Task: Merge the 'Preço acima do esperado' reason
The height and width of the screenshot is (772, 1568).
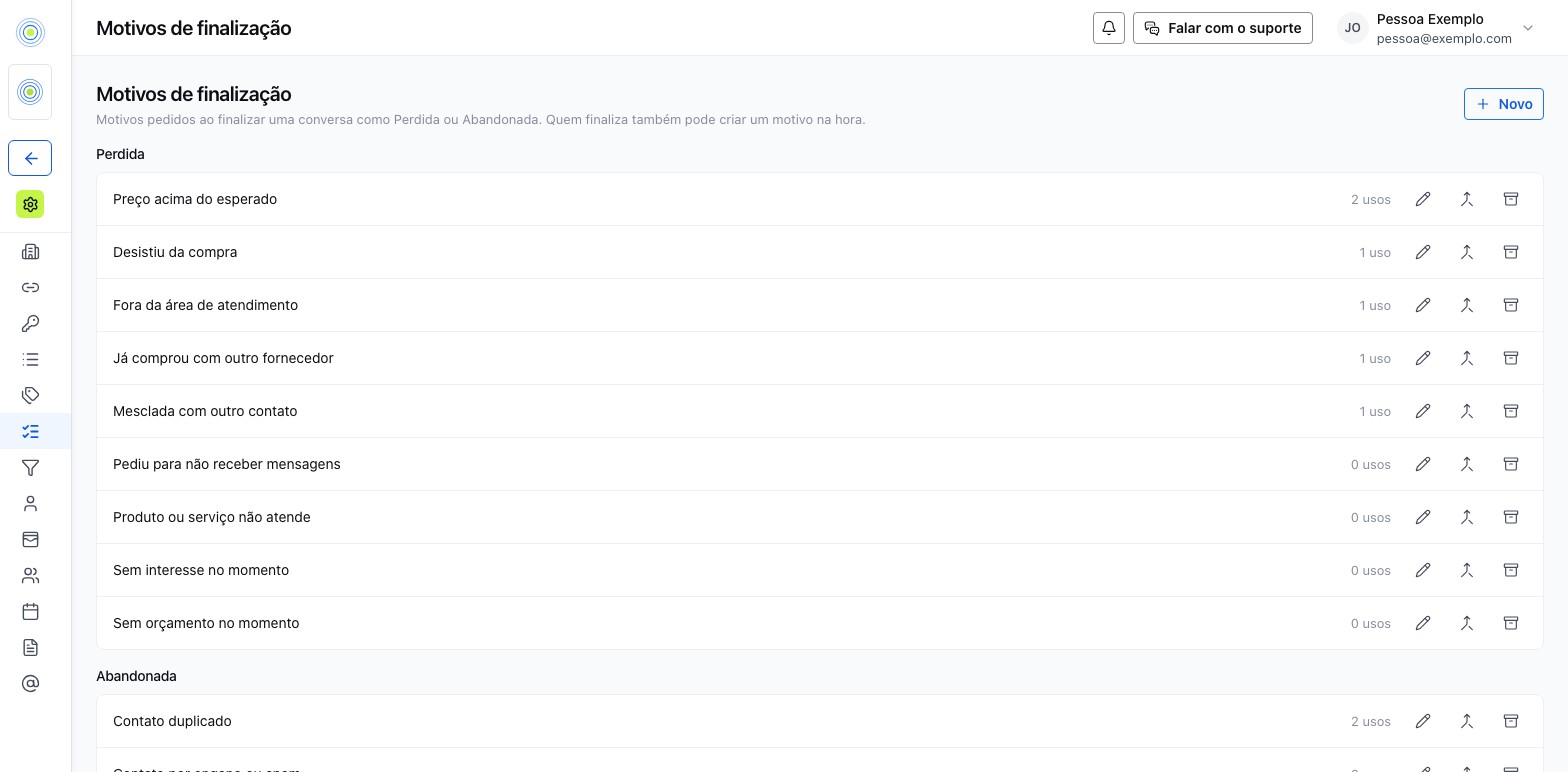Action: 1467,199
